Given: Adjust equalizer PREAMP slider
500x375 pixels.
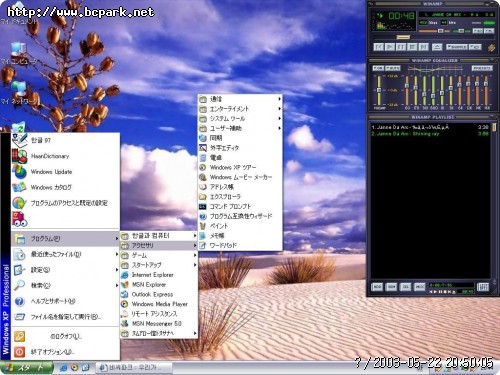Looking at the screenshot, I should point(379,90).
